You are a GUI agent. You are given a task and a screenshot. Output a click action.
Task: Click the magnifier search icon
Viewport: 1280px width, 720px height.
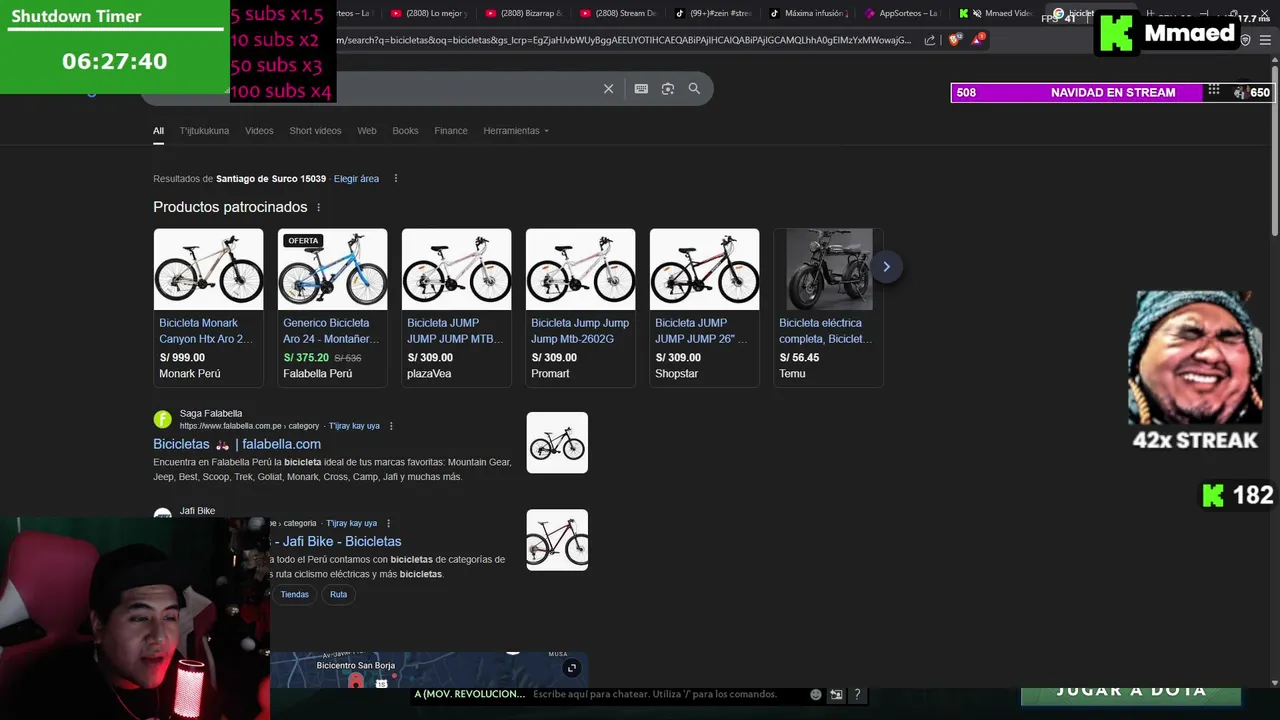694,89
